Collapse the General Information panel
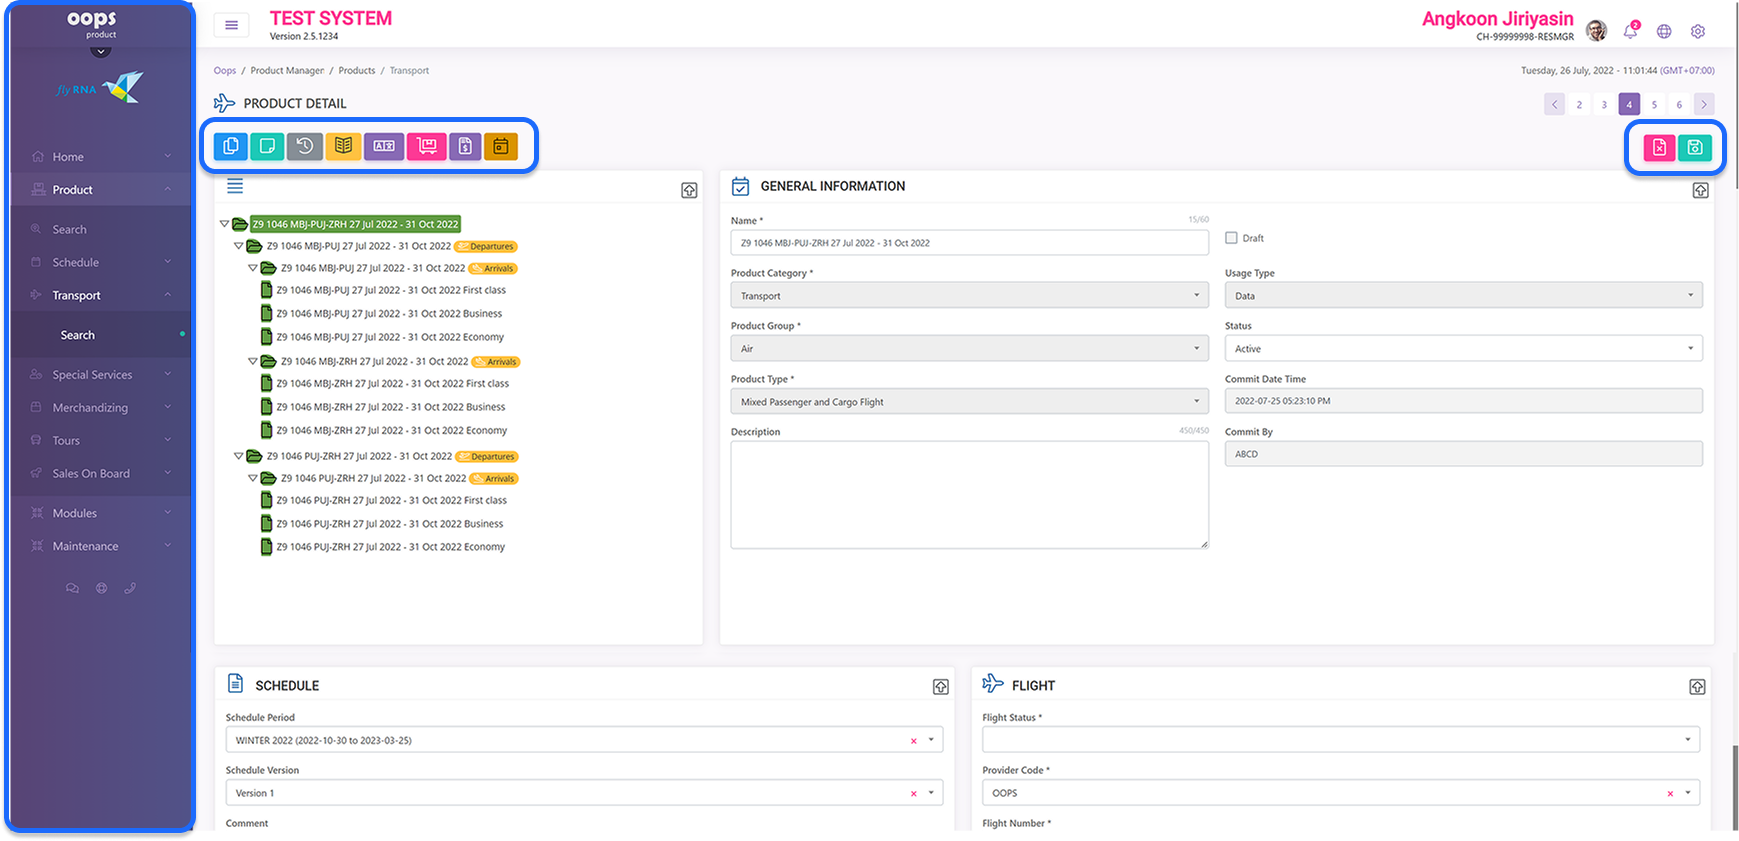 pos(1700,190)
